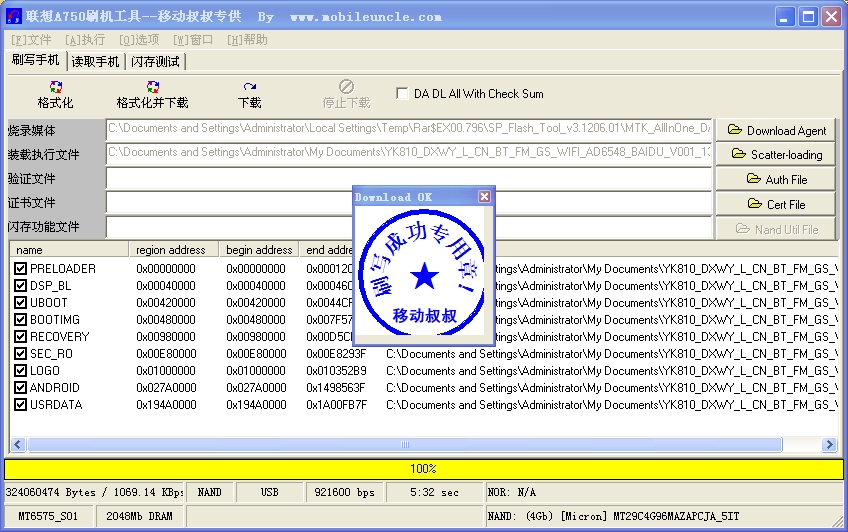Sort by region address column header
848x532 pixels.
(174, 250)
